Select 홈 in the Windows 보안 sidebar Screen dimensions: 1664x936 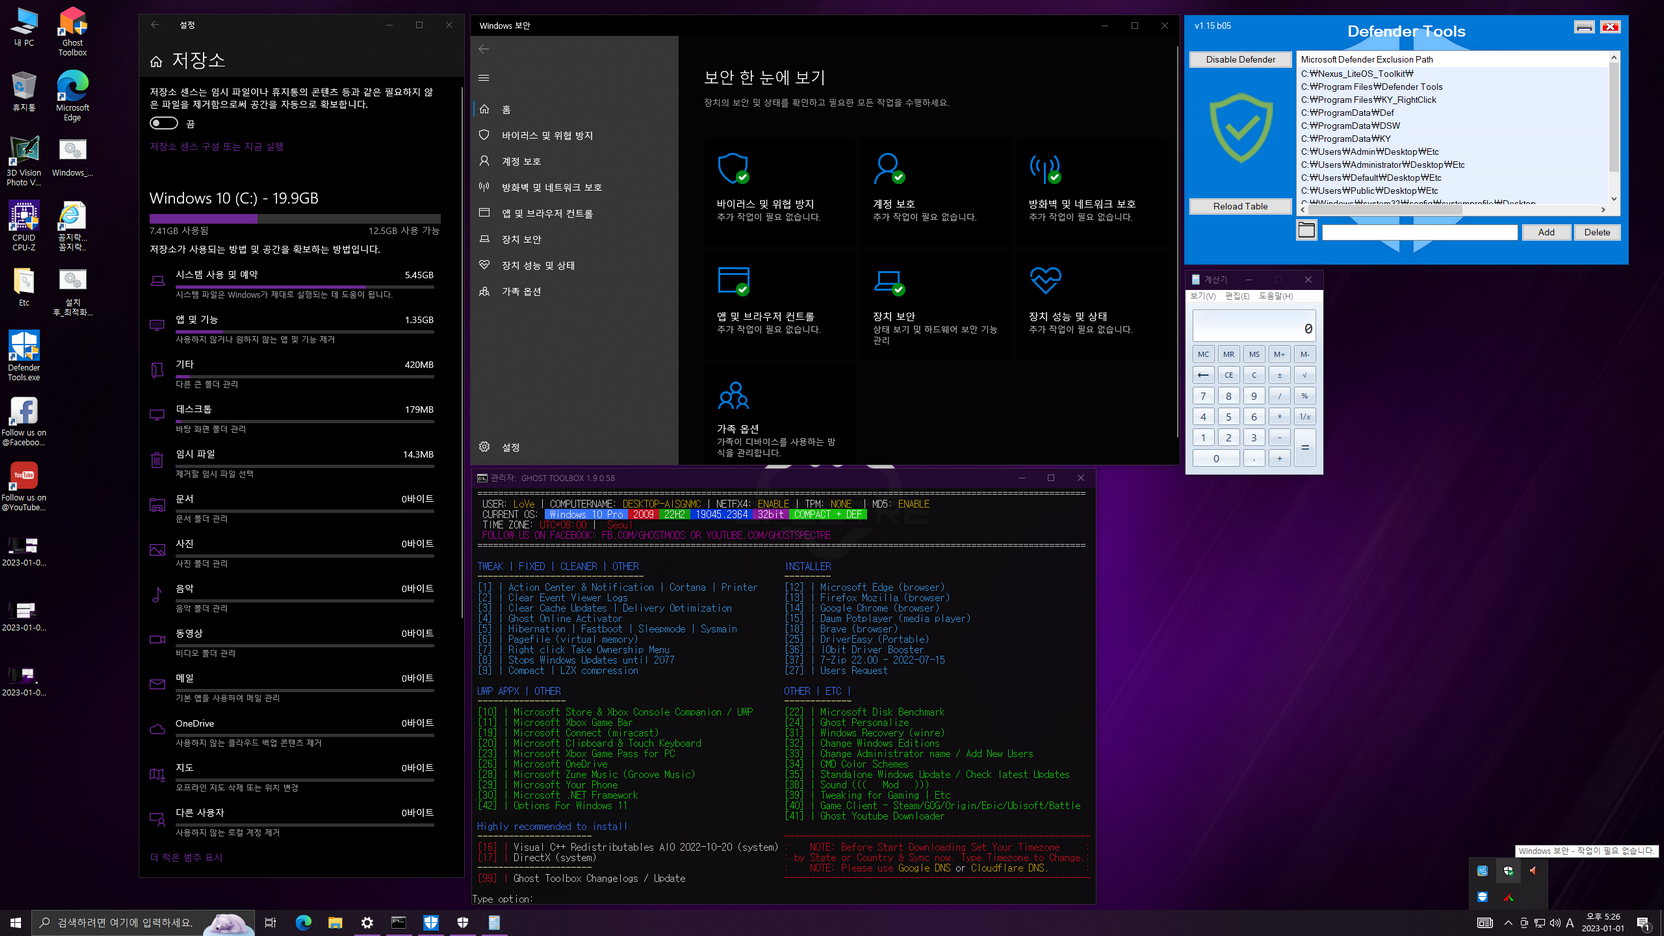[573, 109]
